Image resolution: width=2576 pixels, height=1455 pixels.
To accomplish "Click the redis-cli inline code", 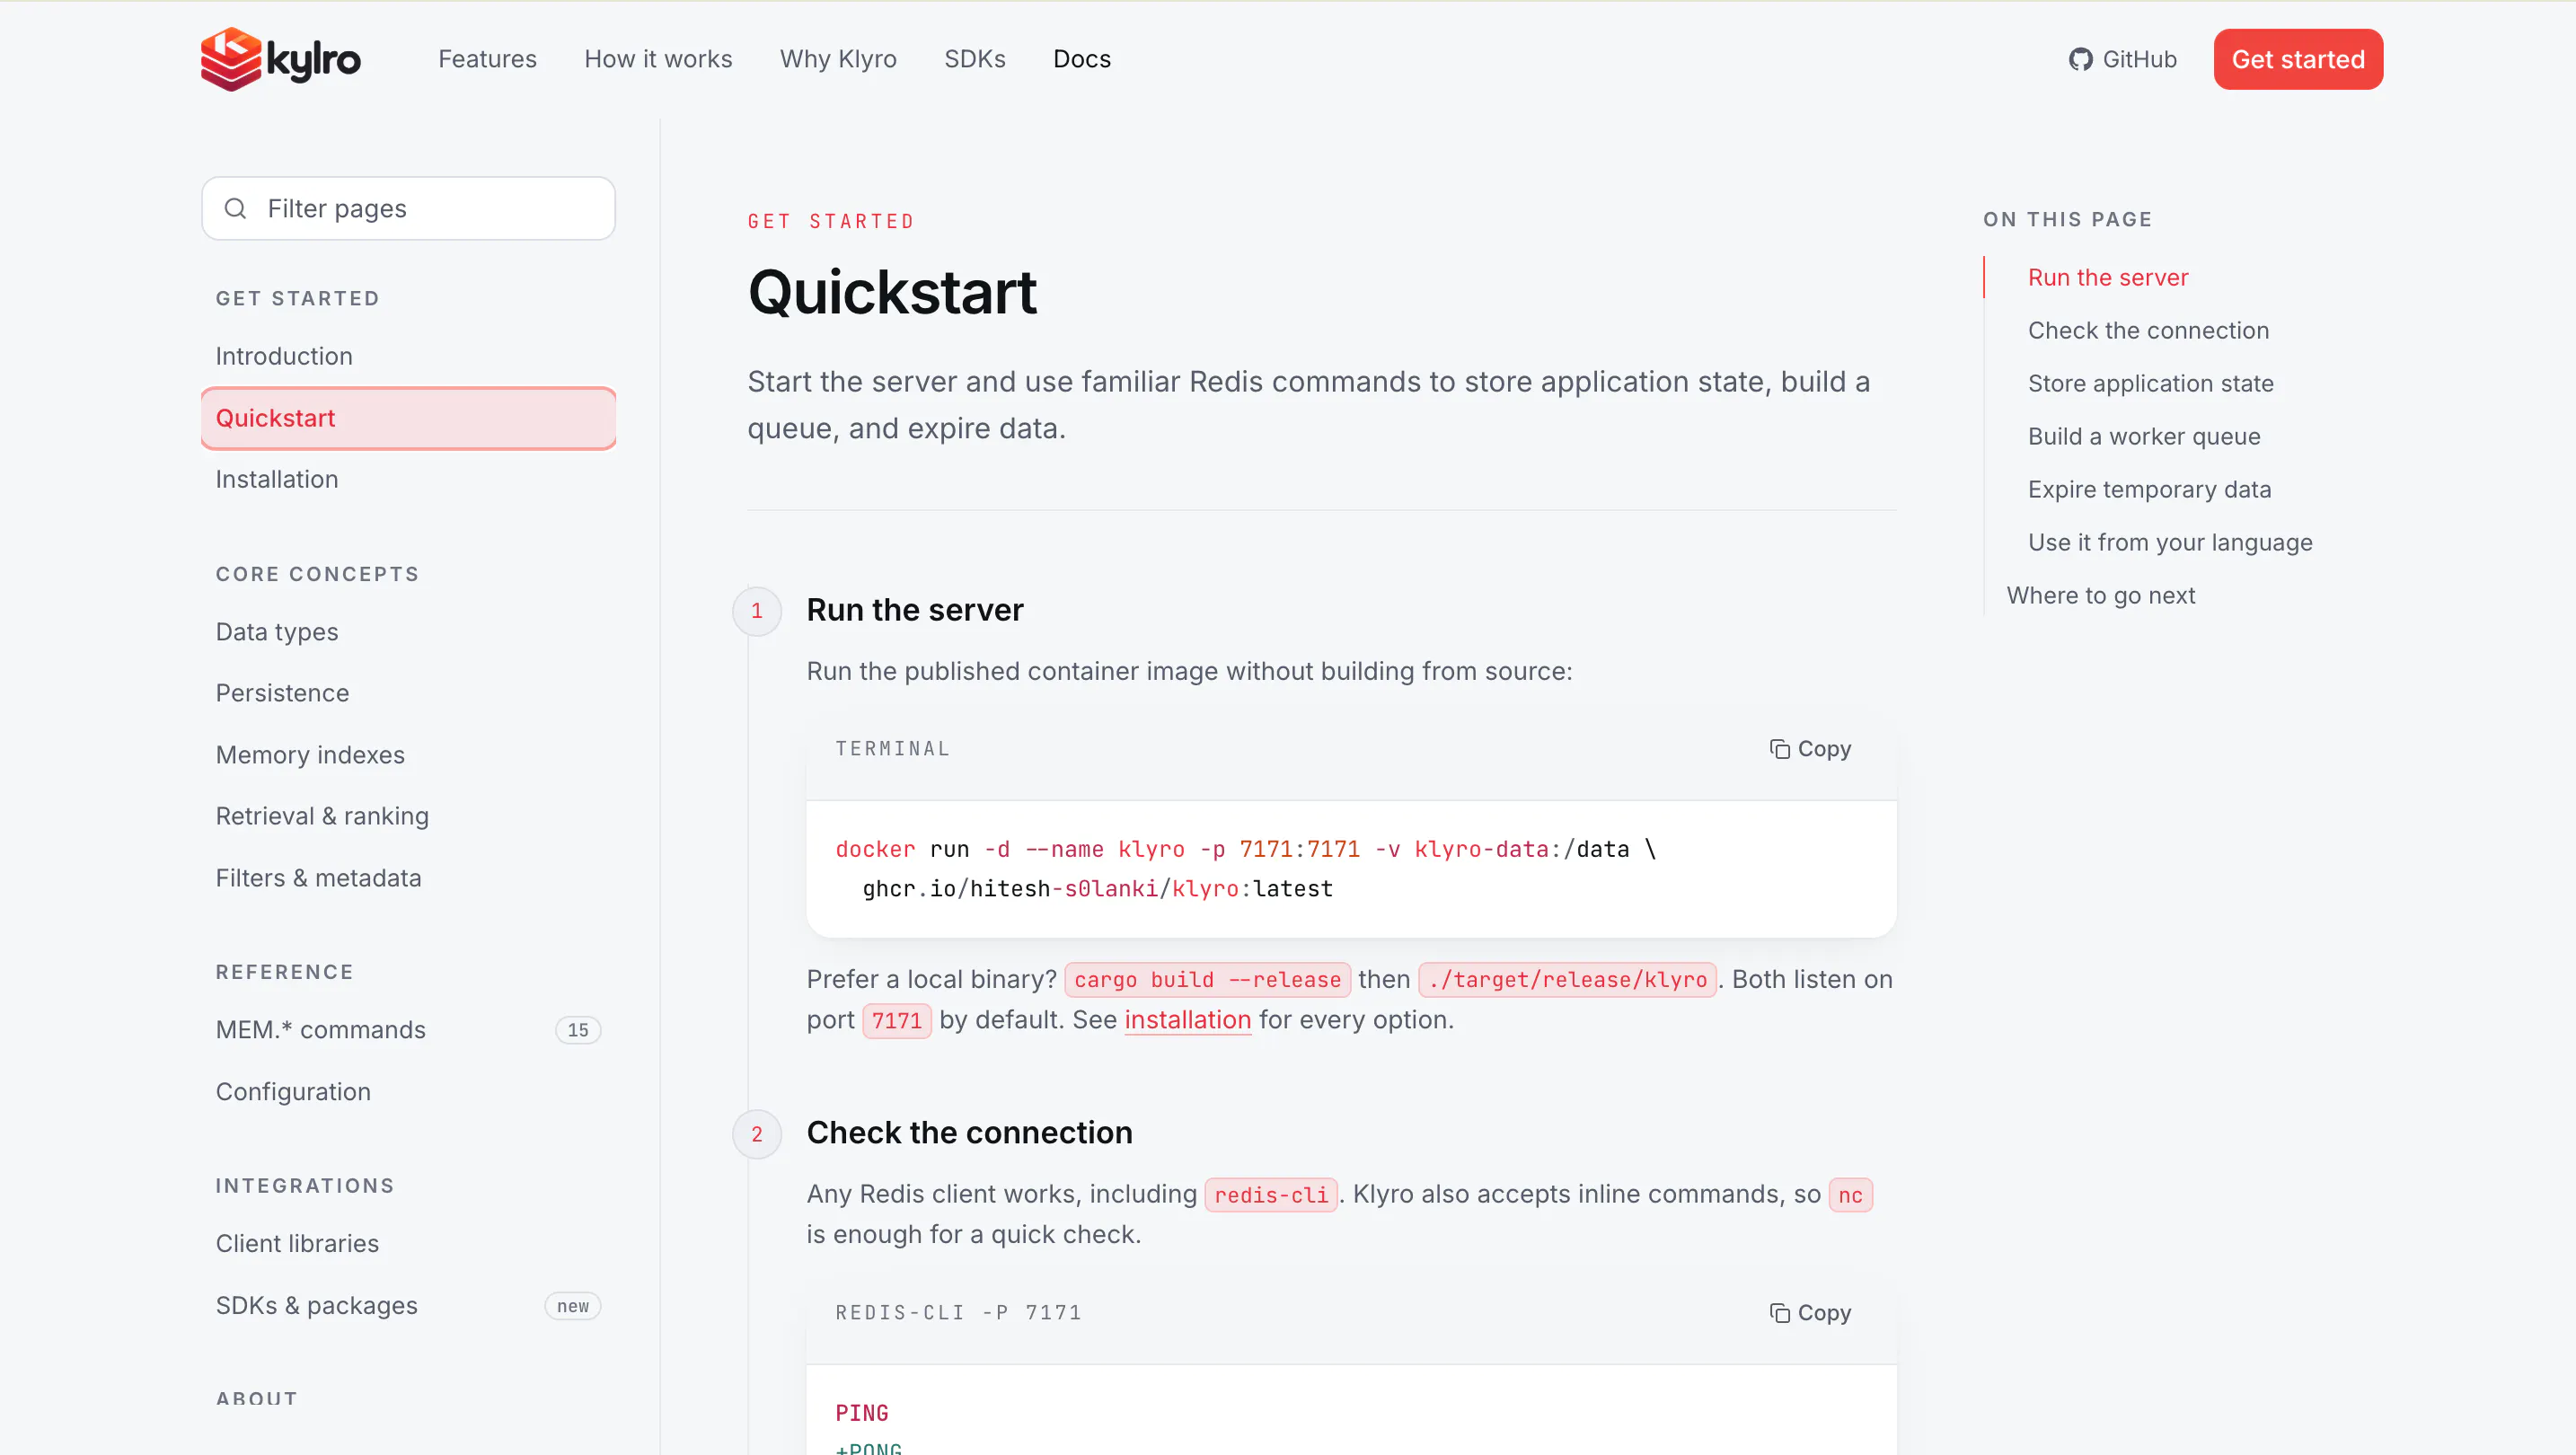I will 1271,1195.
